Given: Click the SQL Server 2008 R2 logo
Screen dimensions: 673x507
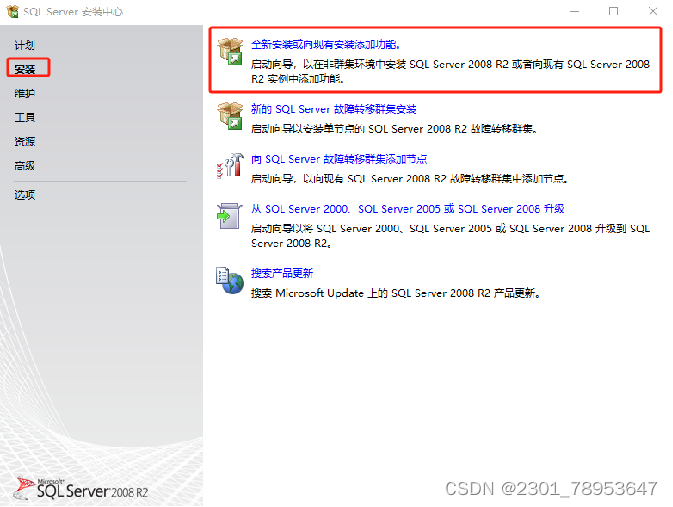Looking at the screenshot, I should click(82, 488).
